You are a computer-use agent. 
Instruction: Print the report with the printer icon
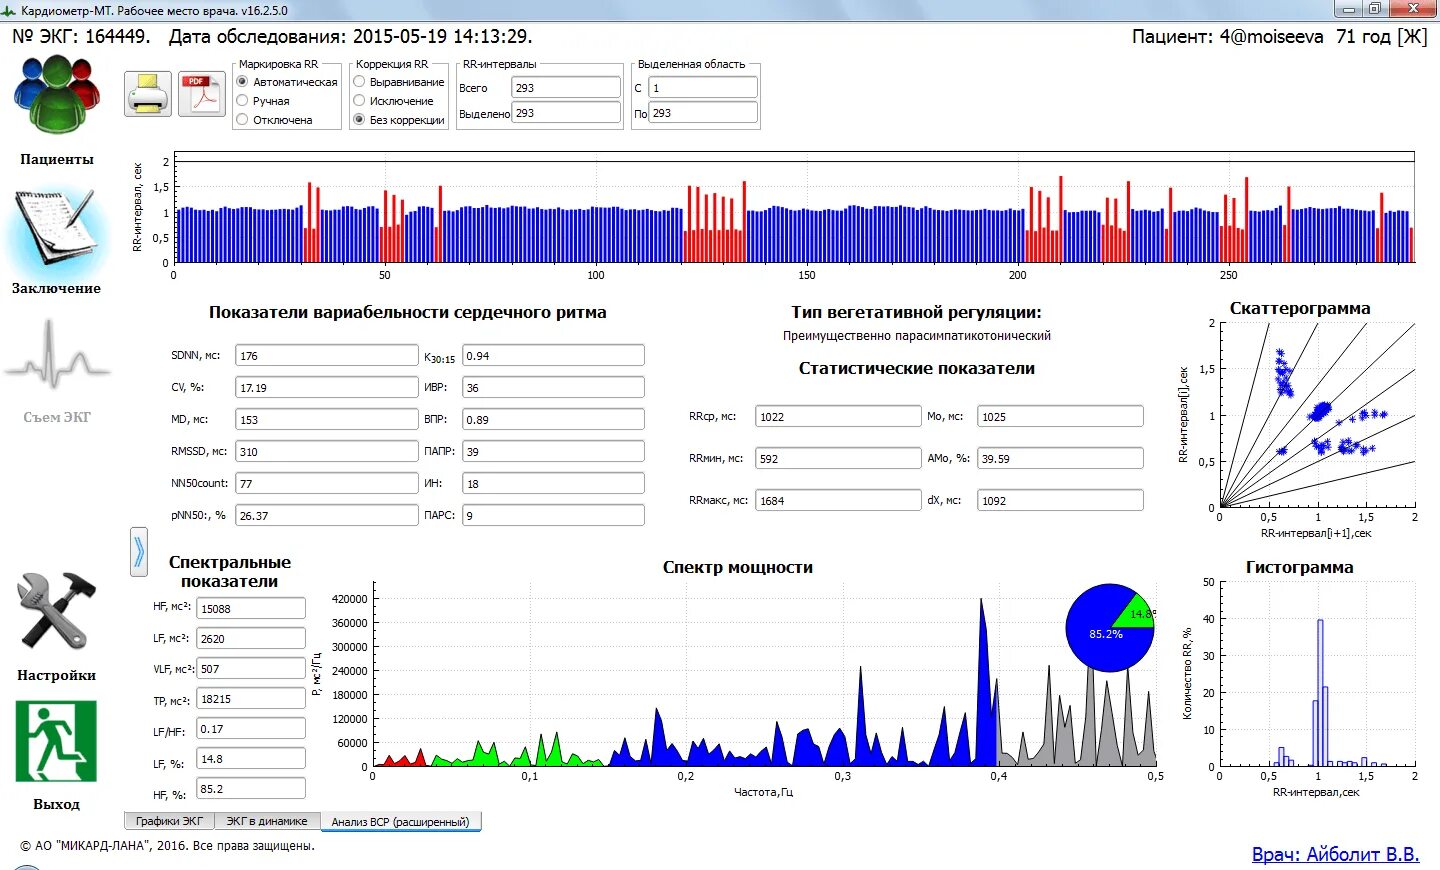point(148,94)
